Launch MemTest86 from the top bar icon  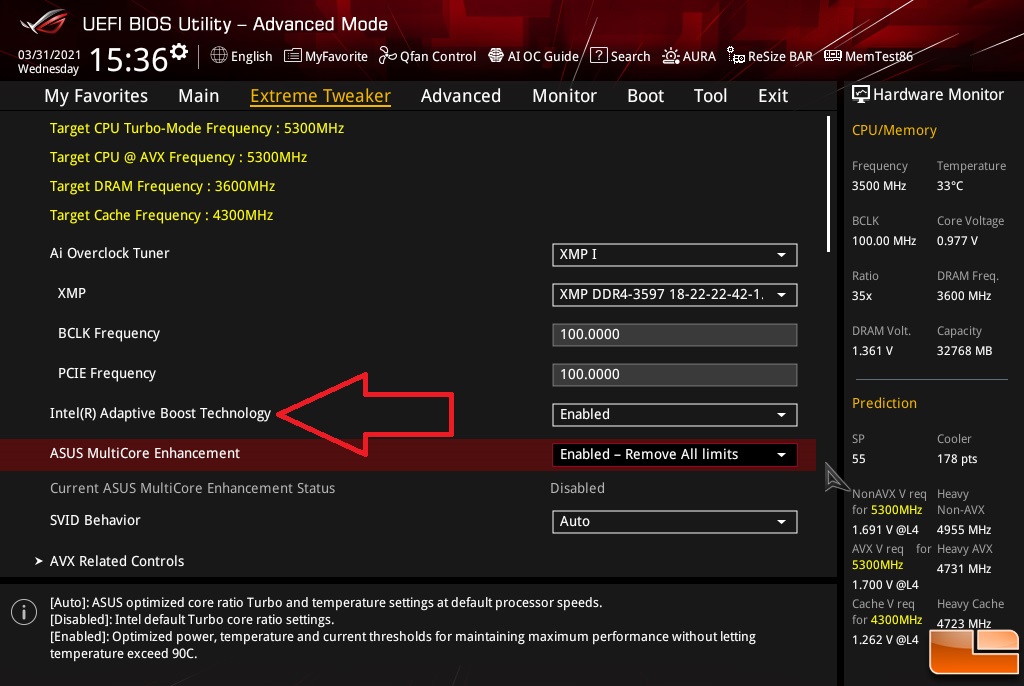(x=833, y=56)
